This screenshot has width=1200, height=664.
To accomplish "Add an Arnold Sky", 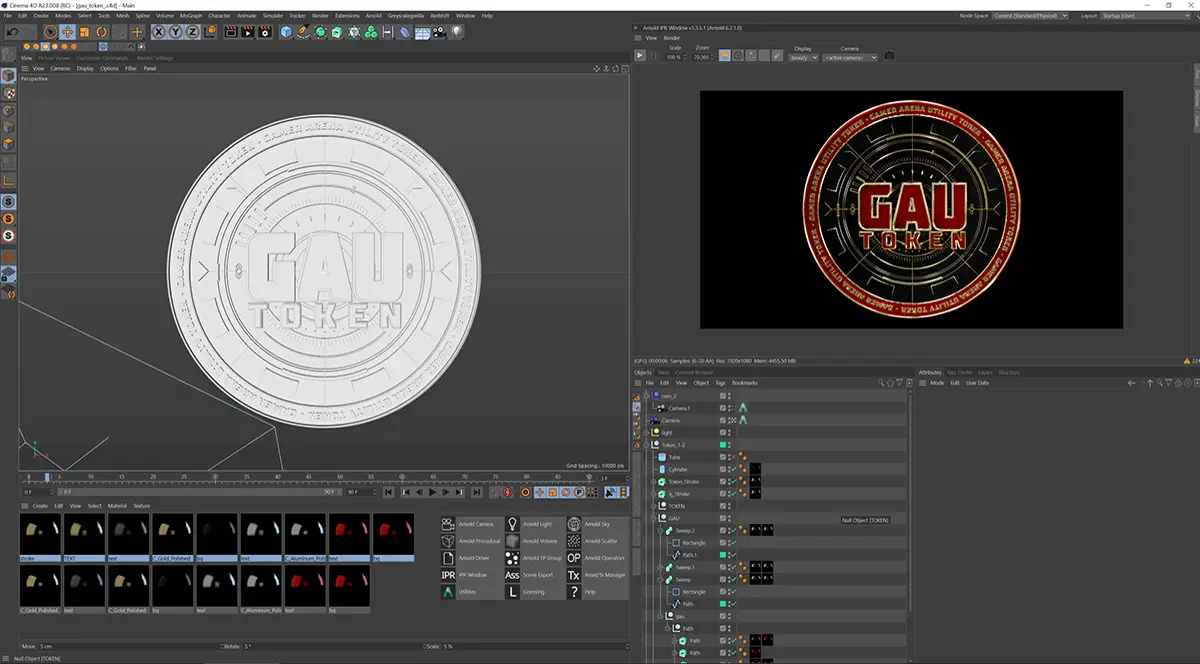I will [x=596, y=524].
